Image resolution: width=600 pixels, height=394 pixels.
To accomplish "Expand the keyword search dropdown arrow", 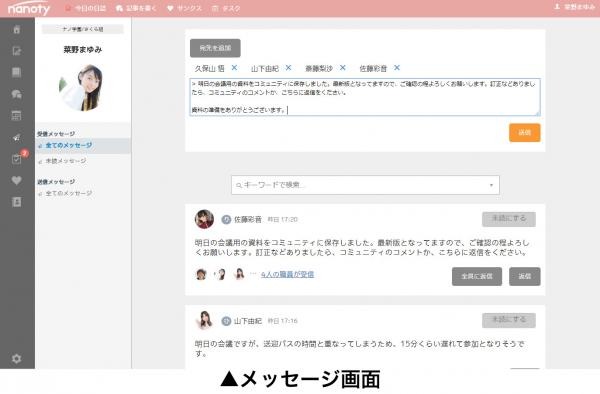I will pos(491,185).
